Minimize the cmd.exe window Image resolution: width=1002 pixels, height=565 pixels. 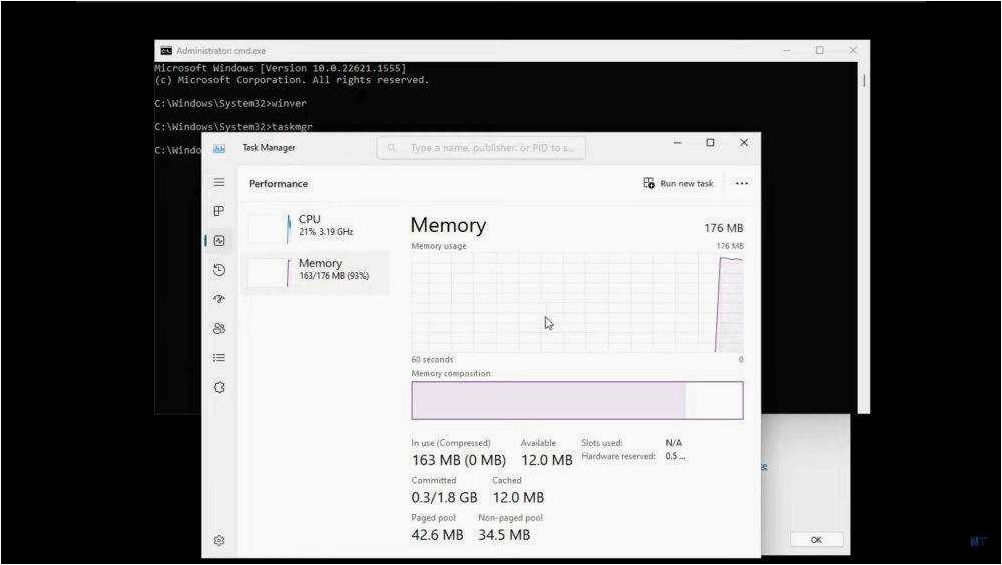click(787, 50)
